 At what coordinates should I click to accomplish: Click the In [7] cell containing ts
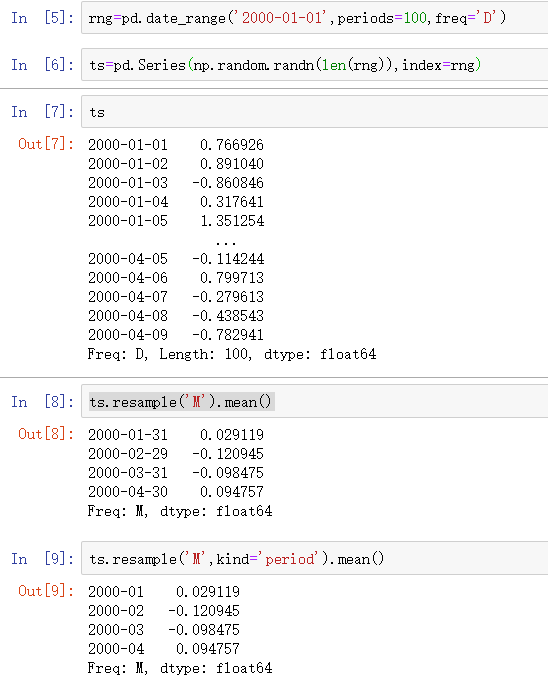pyautogui.click(x=315, y=112)
